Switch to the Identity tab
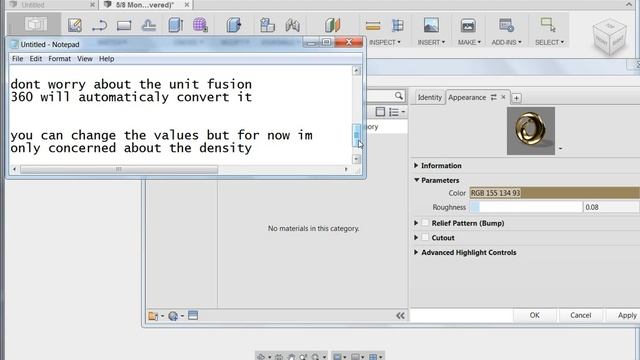This screenshot has height=360, width=640. pos(430,98)
